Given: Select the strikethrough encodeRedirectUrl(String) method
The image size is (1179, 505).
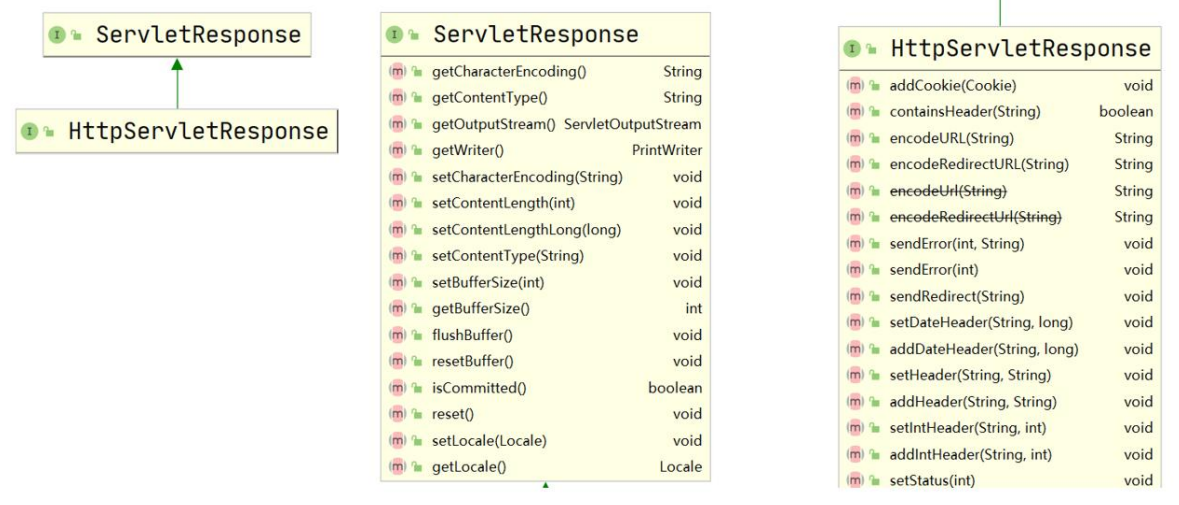Looking at the screenshot, I should pyautogui.click(x=975, y=217).
